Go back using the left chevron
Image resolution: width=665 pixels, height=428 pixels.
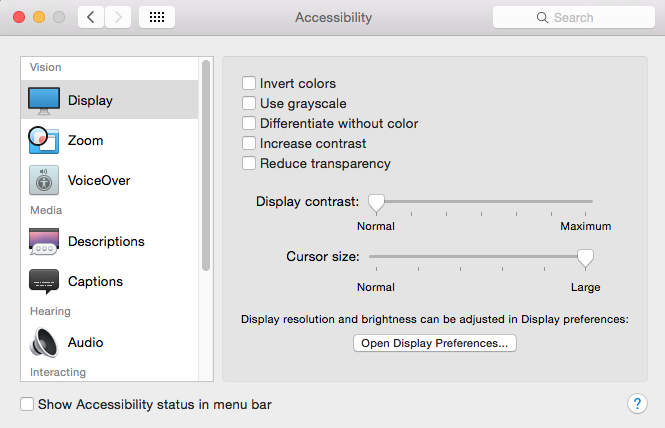(x=91, y=17)
